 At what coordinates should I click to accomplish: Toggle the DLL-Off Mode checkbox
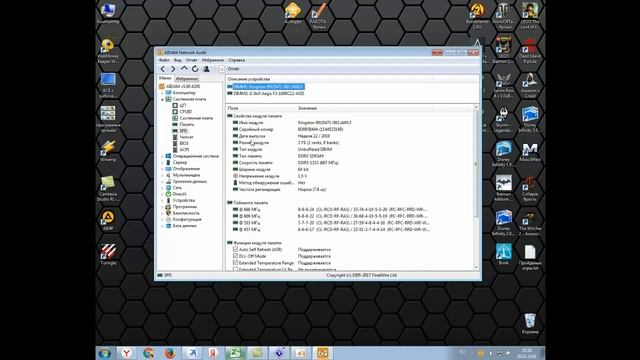point(236,256)
